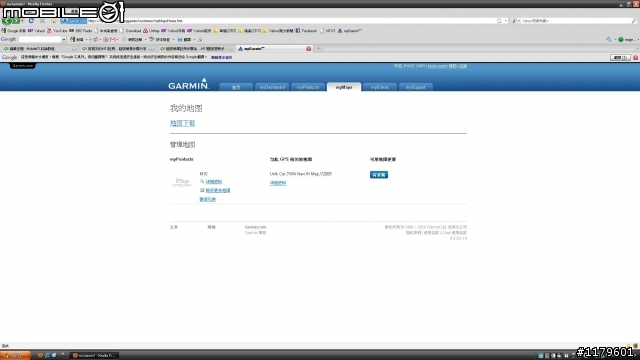640x360 pixels.
Task: Close the Google translate notification bar
Action: (636, 58)
